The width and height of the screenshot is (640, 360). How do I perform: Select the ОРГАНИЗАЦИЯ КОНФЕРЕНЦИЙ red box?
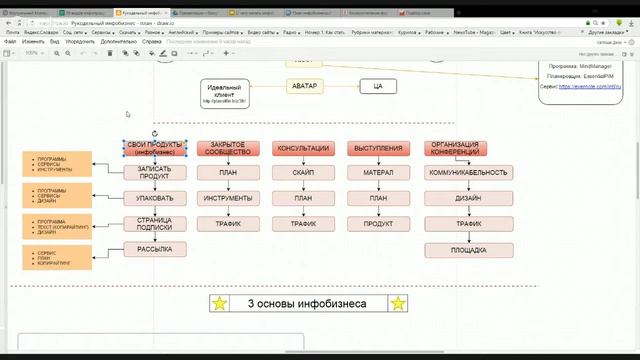(455, 148)
